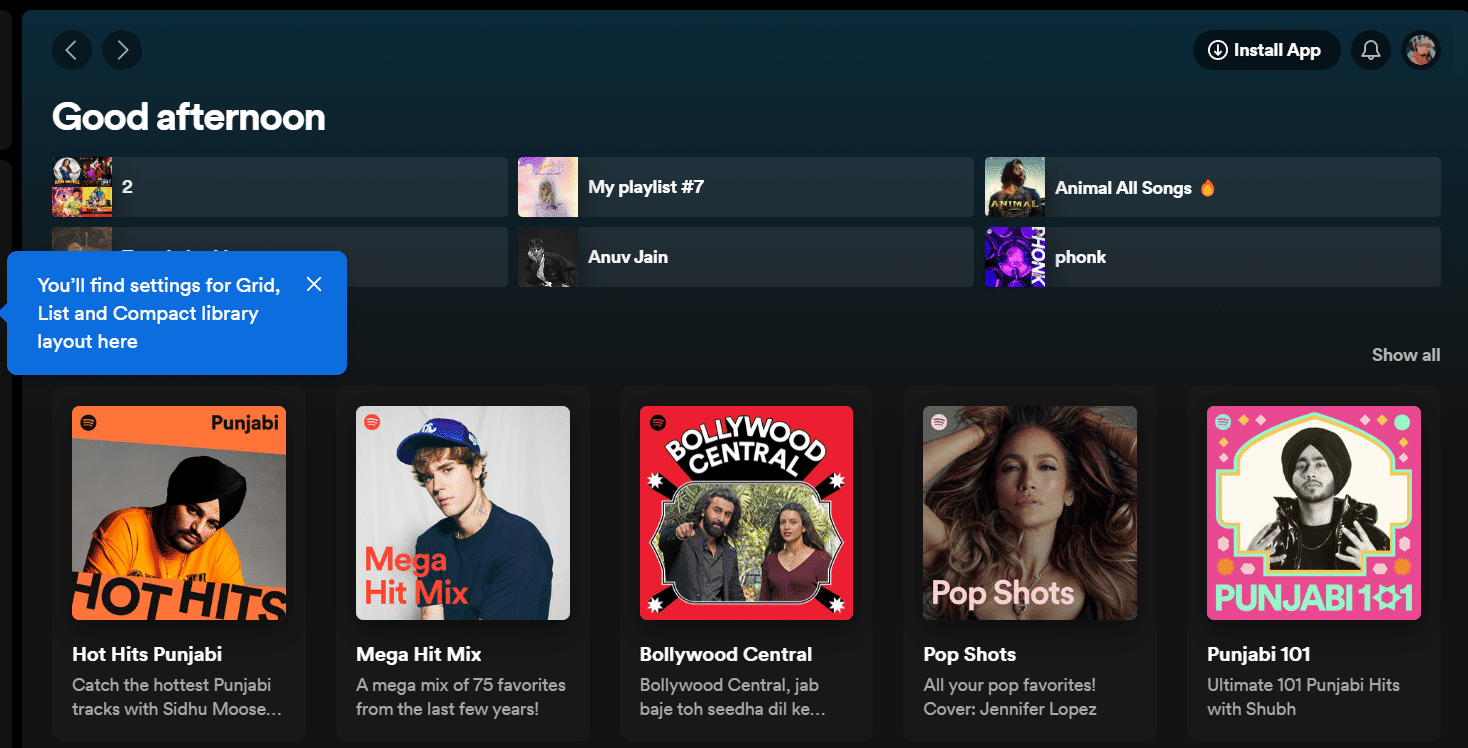Screen dimensions: 1468x748
Task: Go forward using the right arrow button
Action: (122, 50)
